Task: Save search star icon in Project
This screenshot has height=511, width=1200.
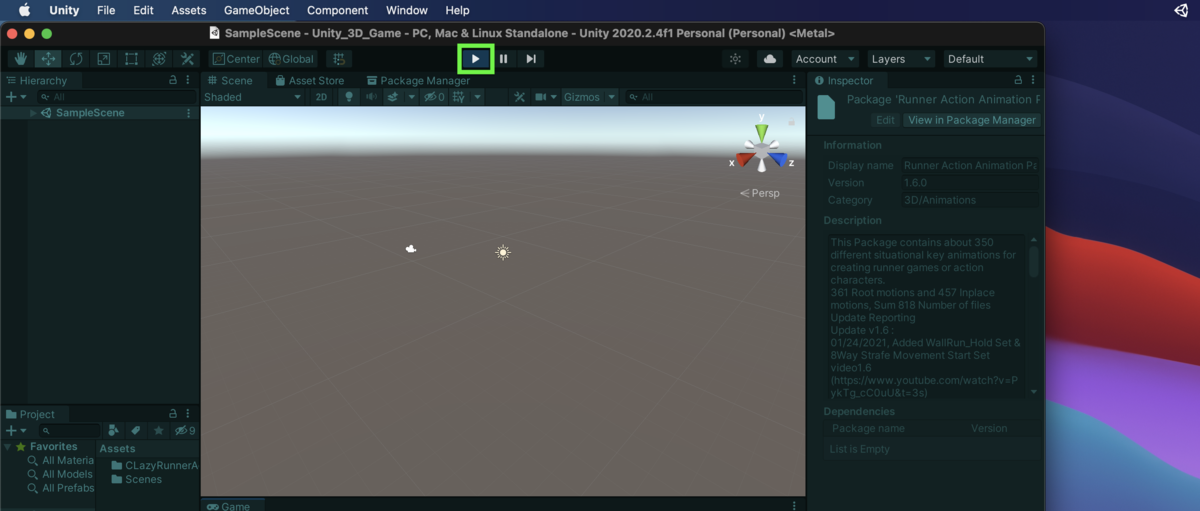Action: coord(158,430)
